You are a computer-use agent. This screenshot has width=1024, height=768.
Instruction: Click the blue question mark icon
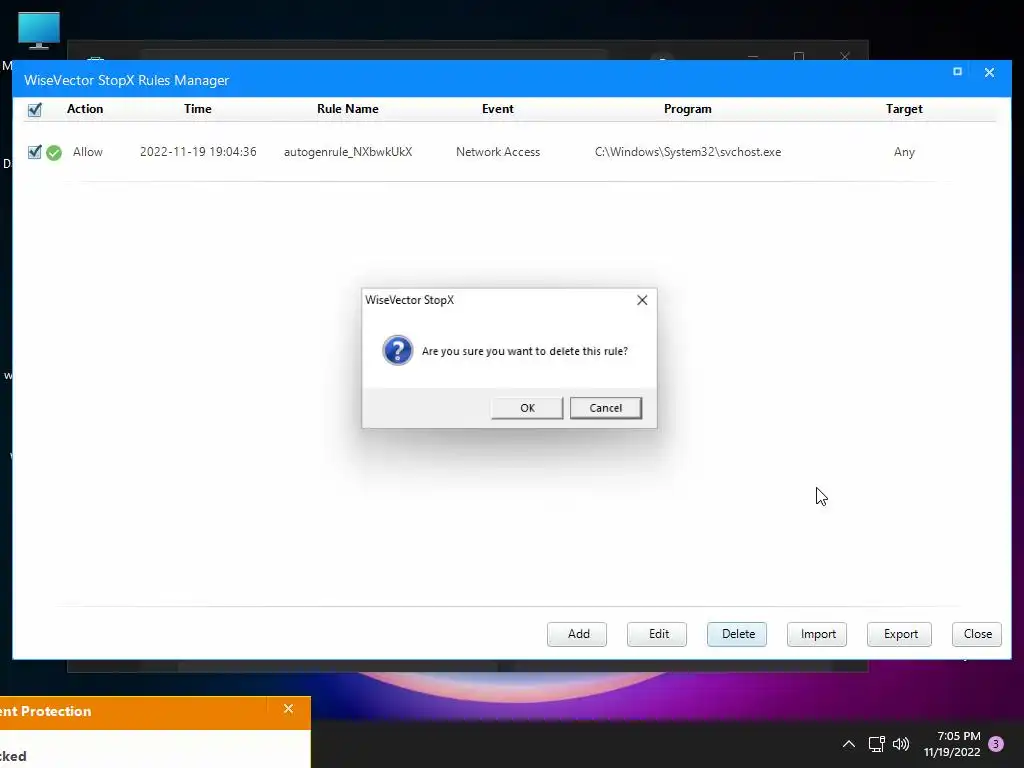point(398,350)
